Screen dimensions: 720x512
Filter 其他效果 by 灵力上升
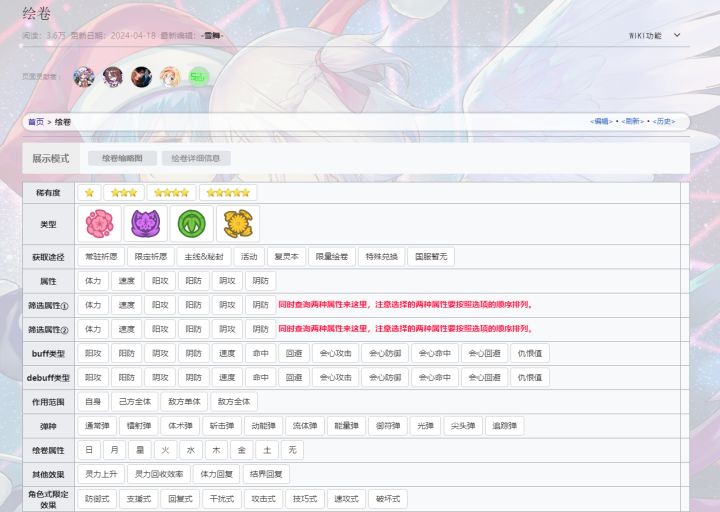point(101,474)
